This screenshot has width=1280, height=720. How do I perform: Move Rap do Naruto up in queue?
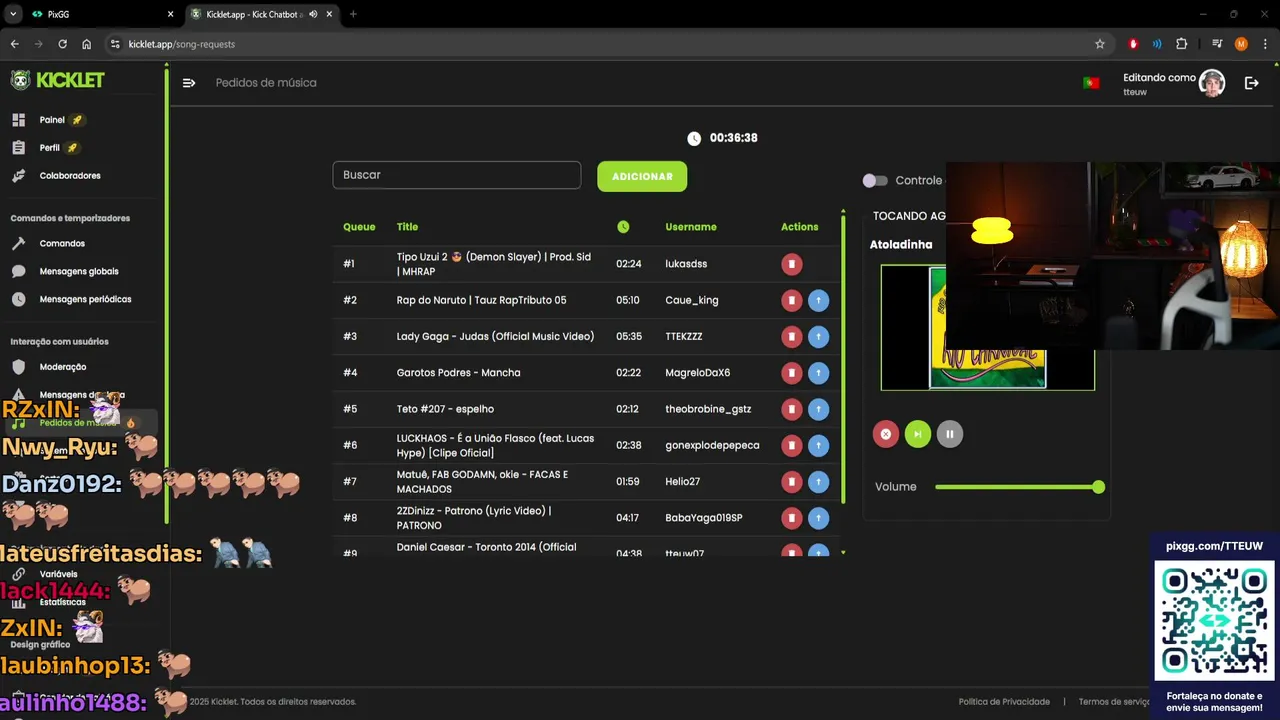818,300
